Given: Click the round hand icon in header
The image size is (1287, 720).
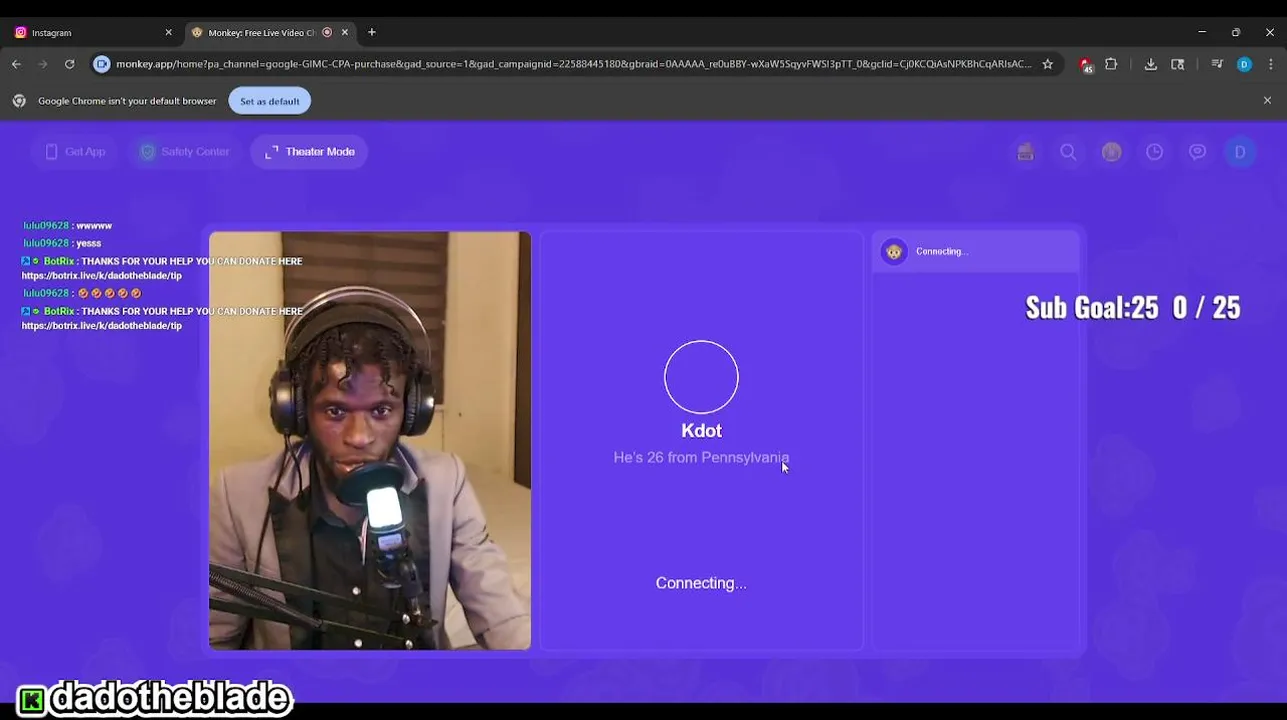Looking at the screenshot, I should coord(1111,152).
